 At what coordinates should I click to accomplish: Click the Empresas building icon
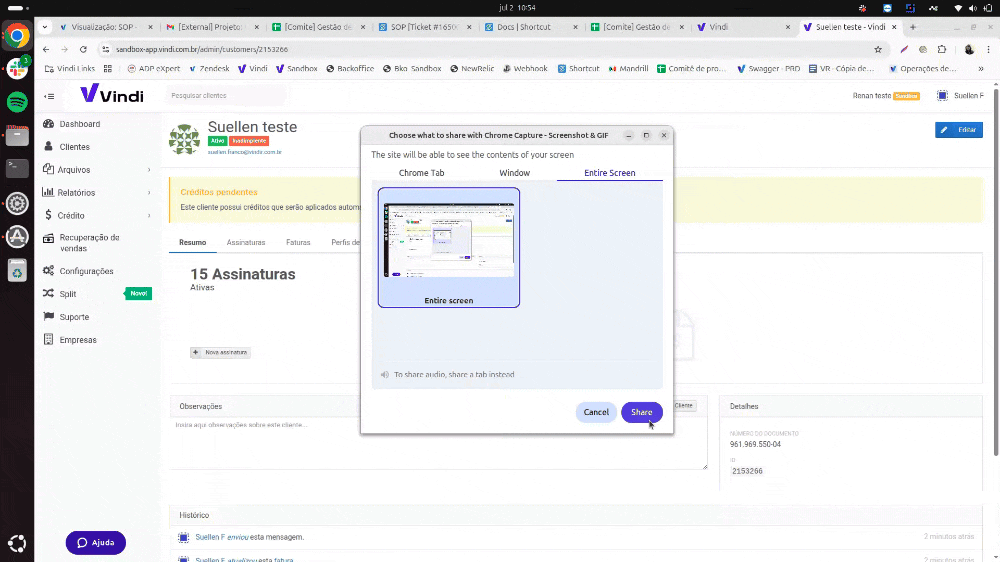coord(49,340)
